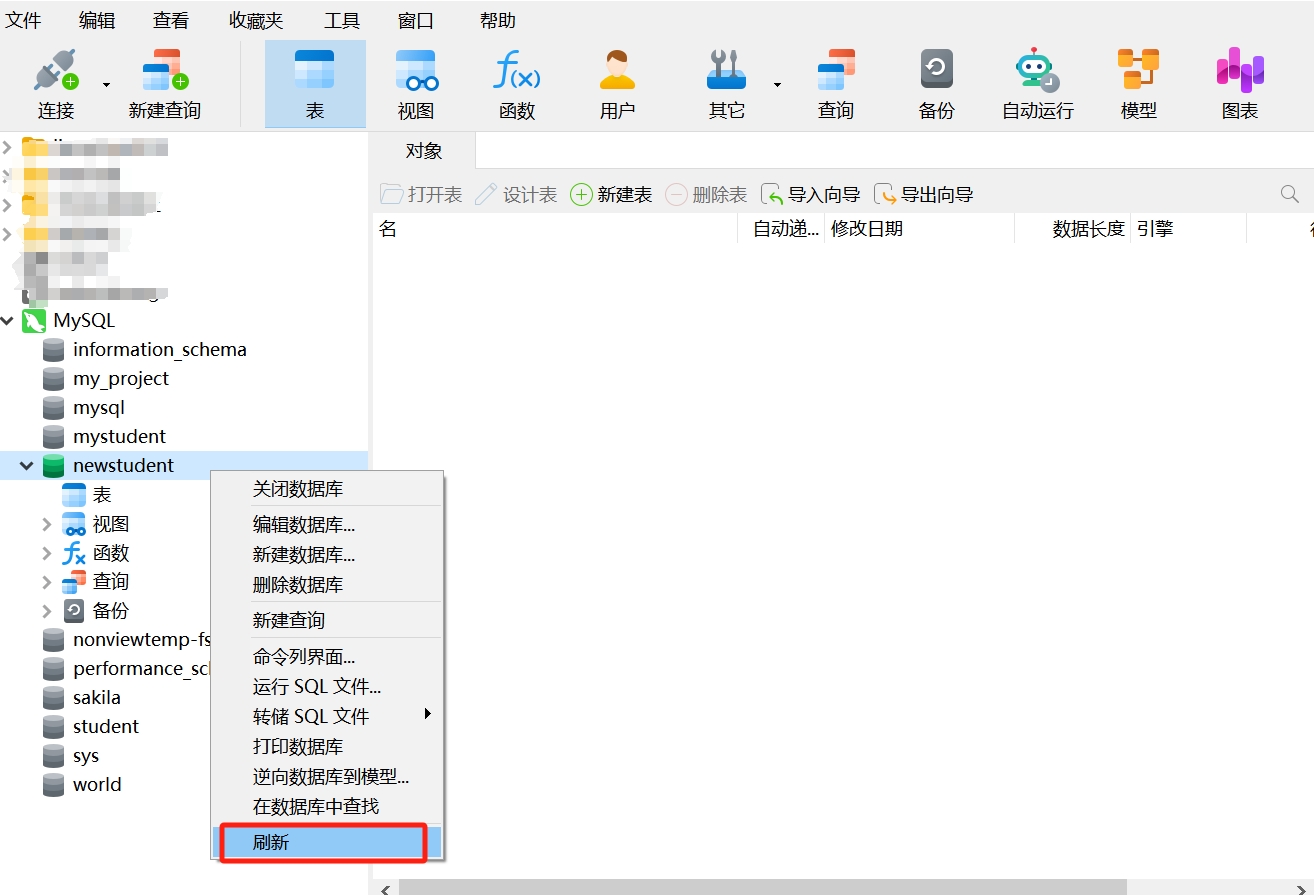The width and height of the screenshot is (1314, 895).
Task: Click the 连接 connection icon in toolbar
Action: [x=56, y=72]
